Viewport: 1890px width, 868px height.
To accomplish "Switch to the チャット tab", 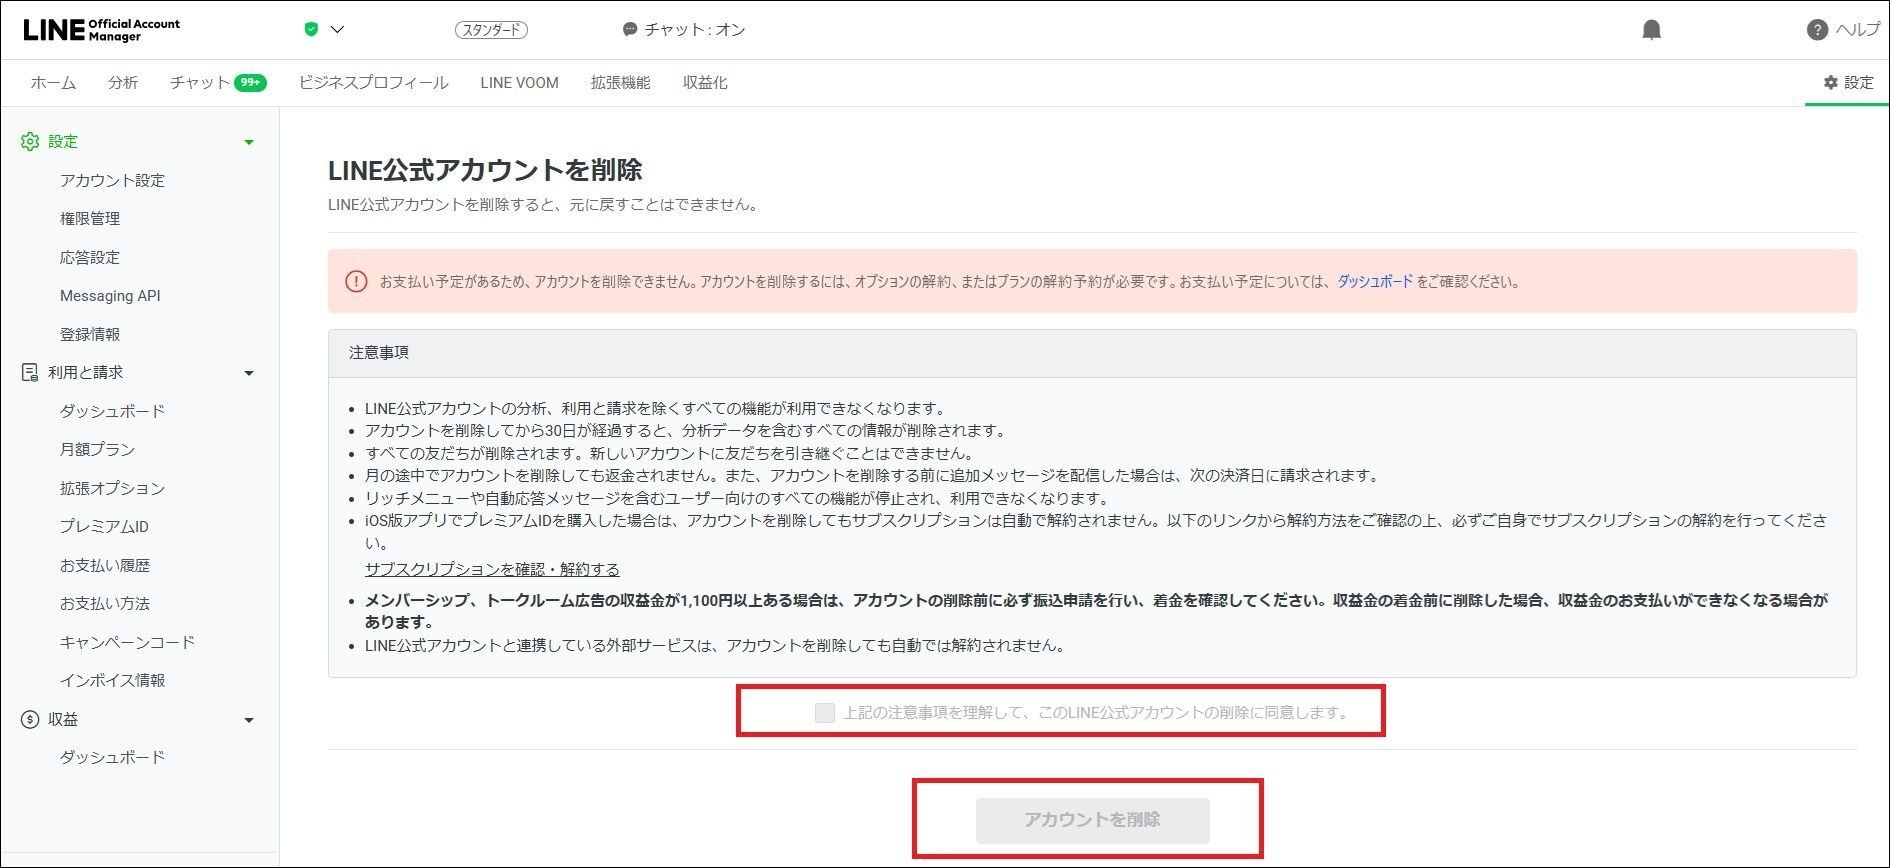I will pos(200,83).
